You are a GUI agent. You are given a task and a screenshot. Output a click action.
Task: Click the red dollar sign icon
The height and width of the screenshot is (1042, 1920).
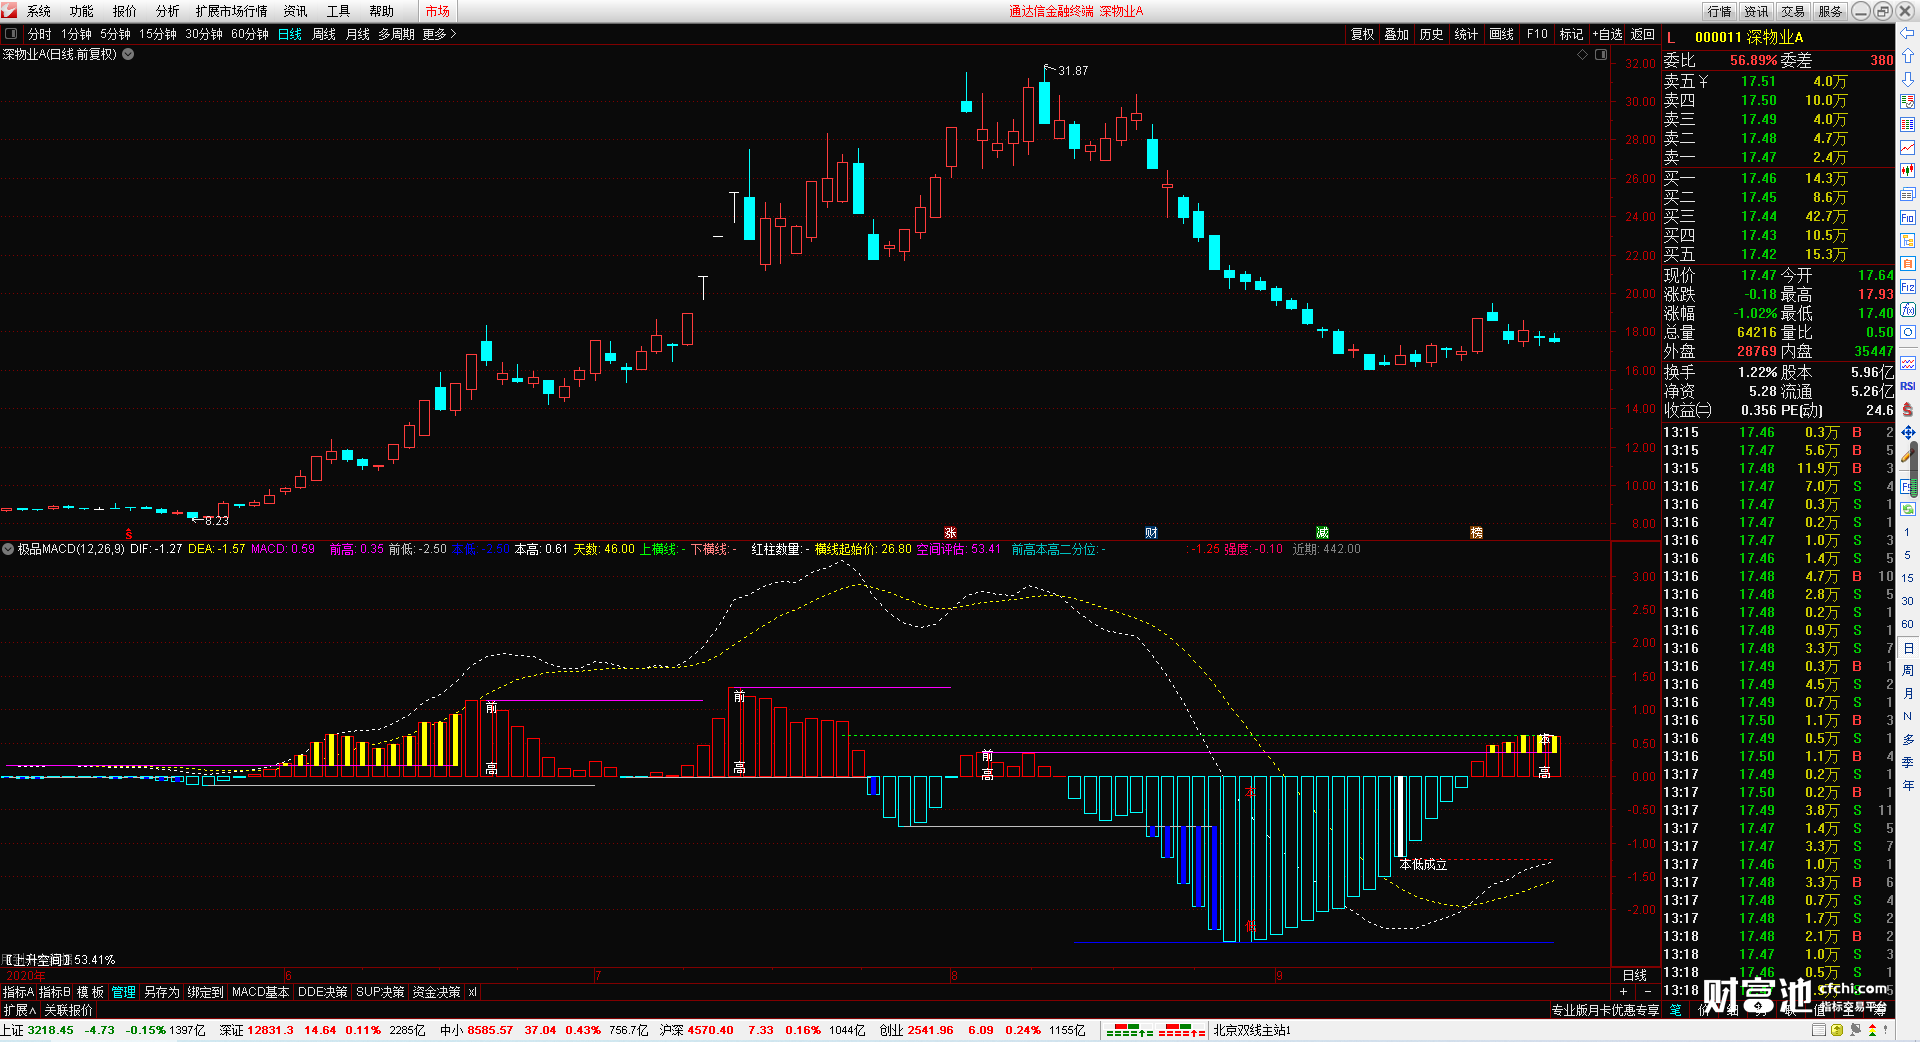(1908, 409)
